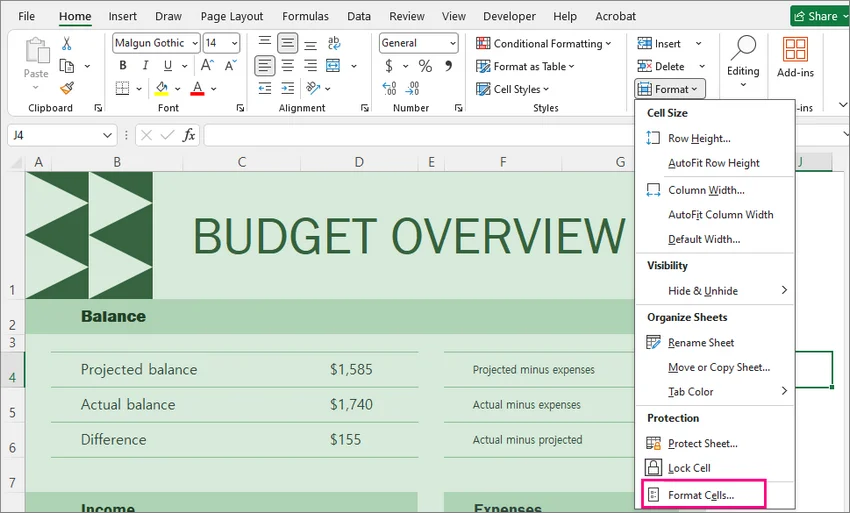The height and width of the screenshot is (513, 850).
Task: Open Format as Table dropdown
Action: coord(525,66)
